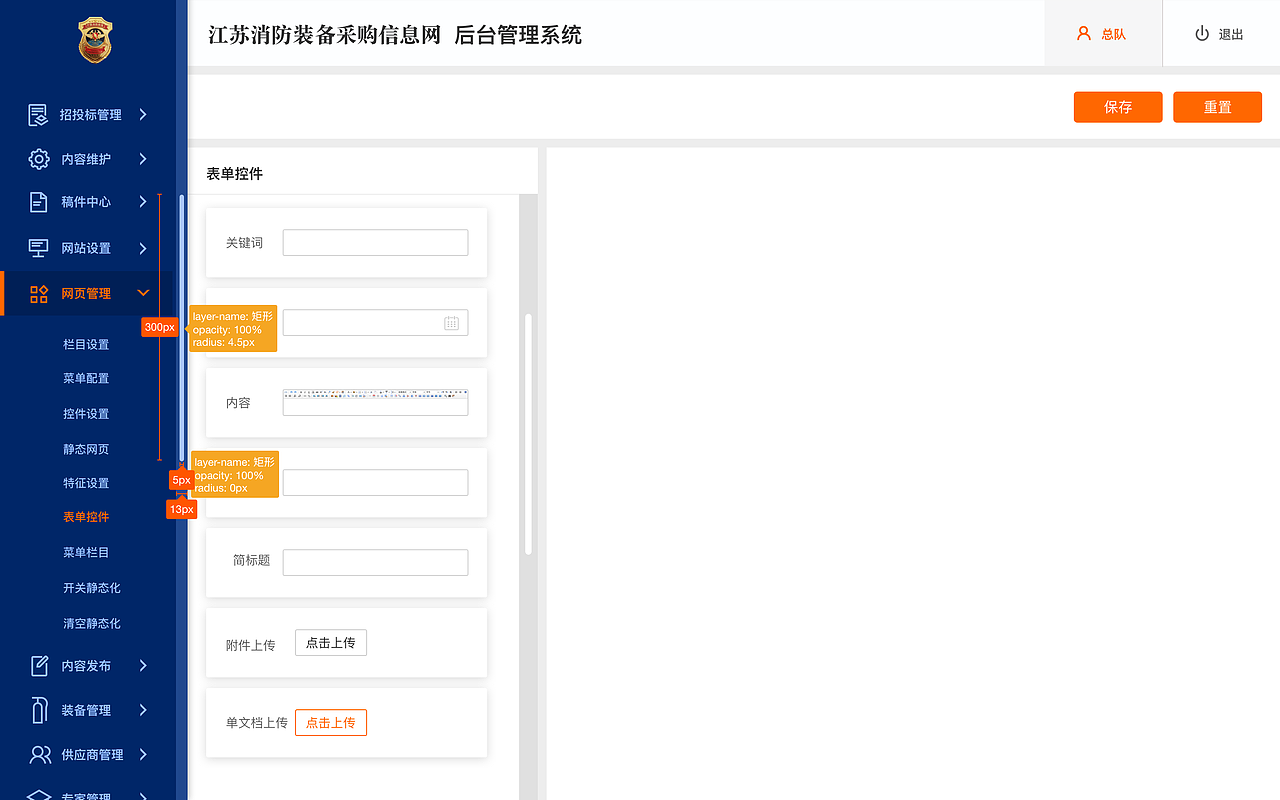Click the fire department badge logo
The width and height of the screenshot is (1280, 800).
click(x=96, y=41)
